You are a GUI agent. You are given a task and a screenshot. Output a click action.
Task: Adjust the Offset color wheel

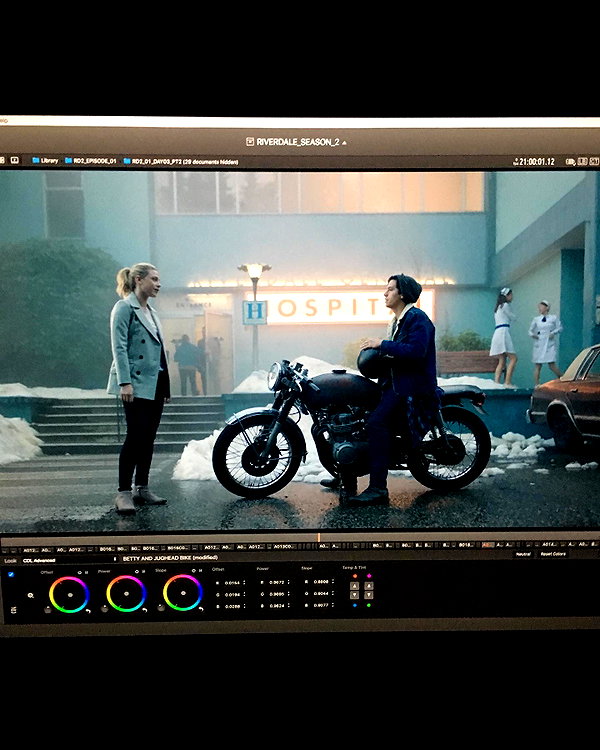point(69,595)
